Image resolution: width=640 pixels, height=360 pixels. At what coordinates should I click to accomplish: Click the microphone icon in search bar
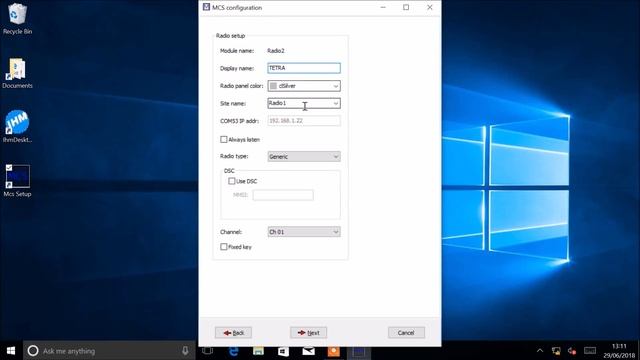point(185,351)
